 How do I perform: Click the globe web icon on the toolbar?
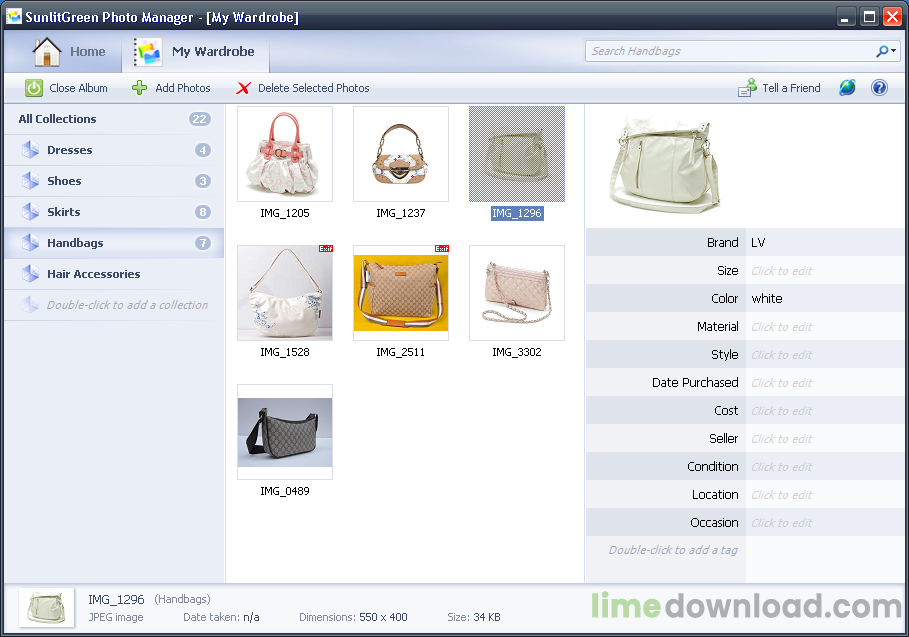click(846, 87)
